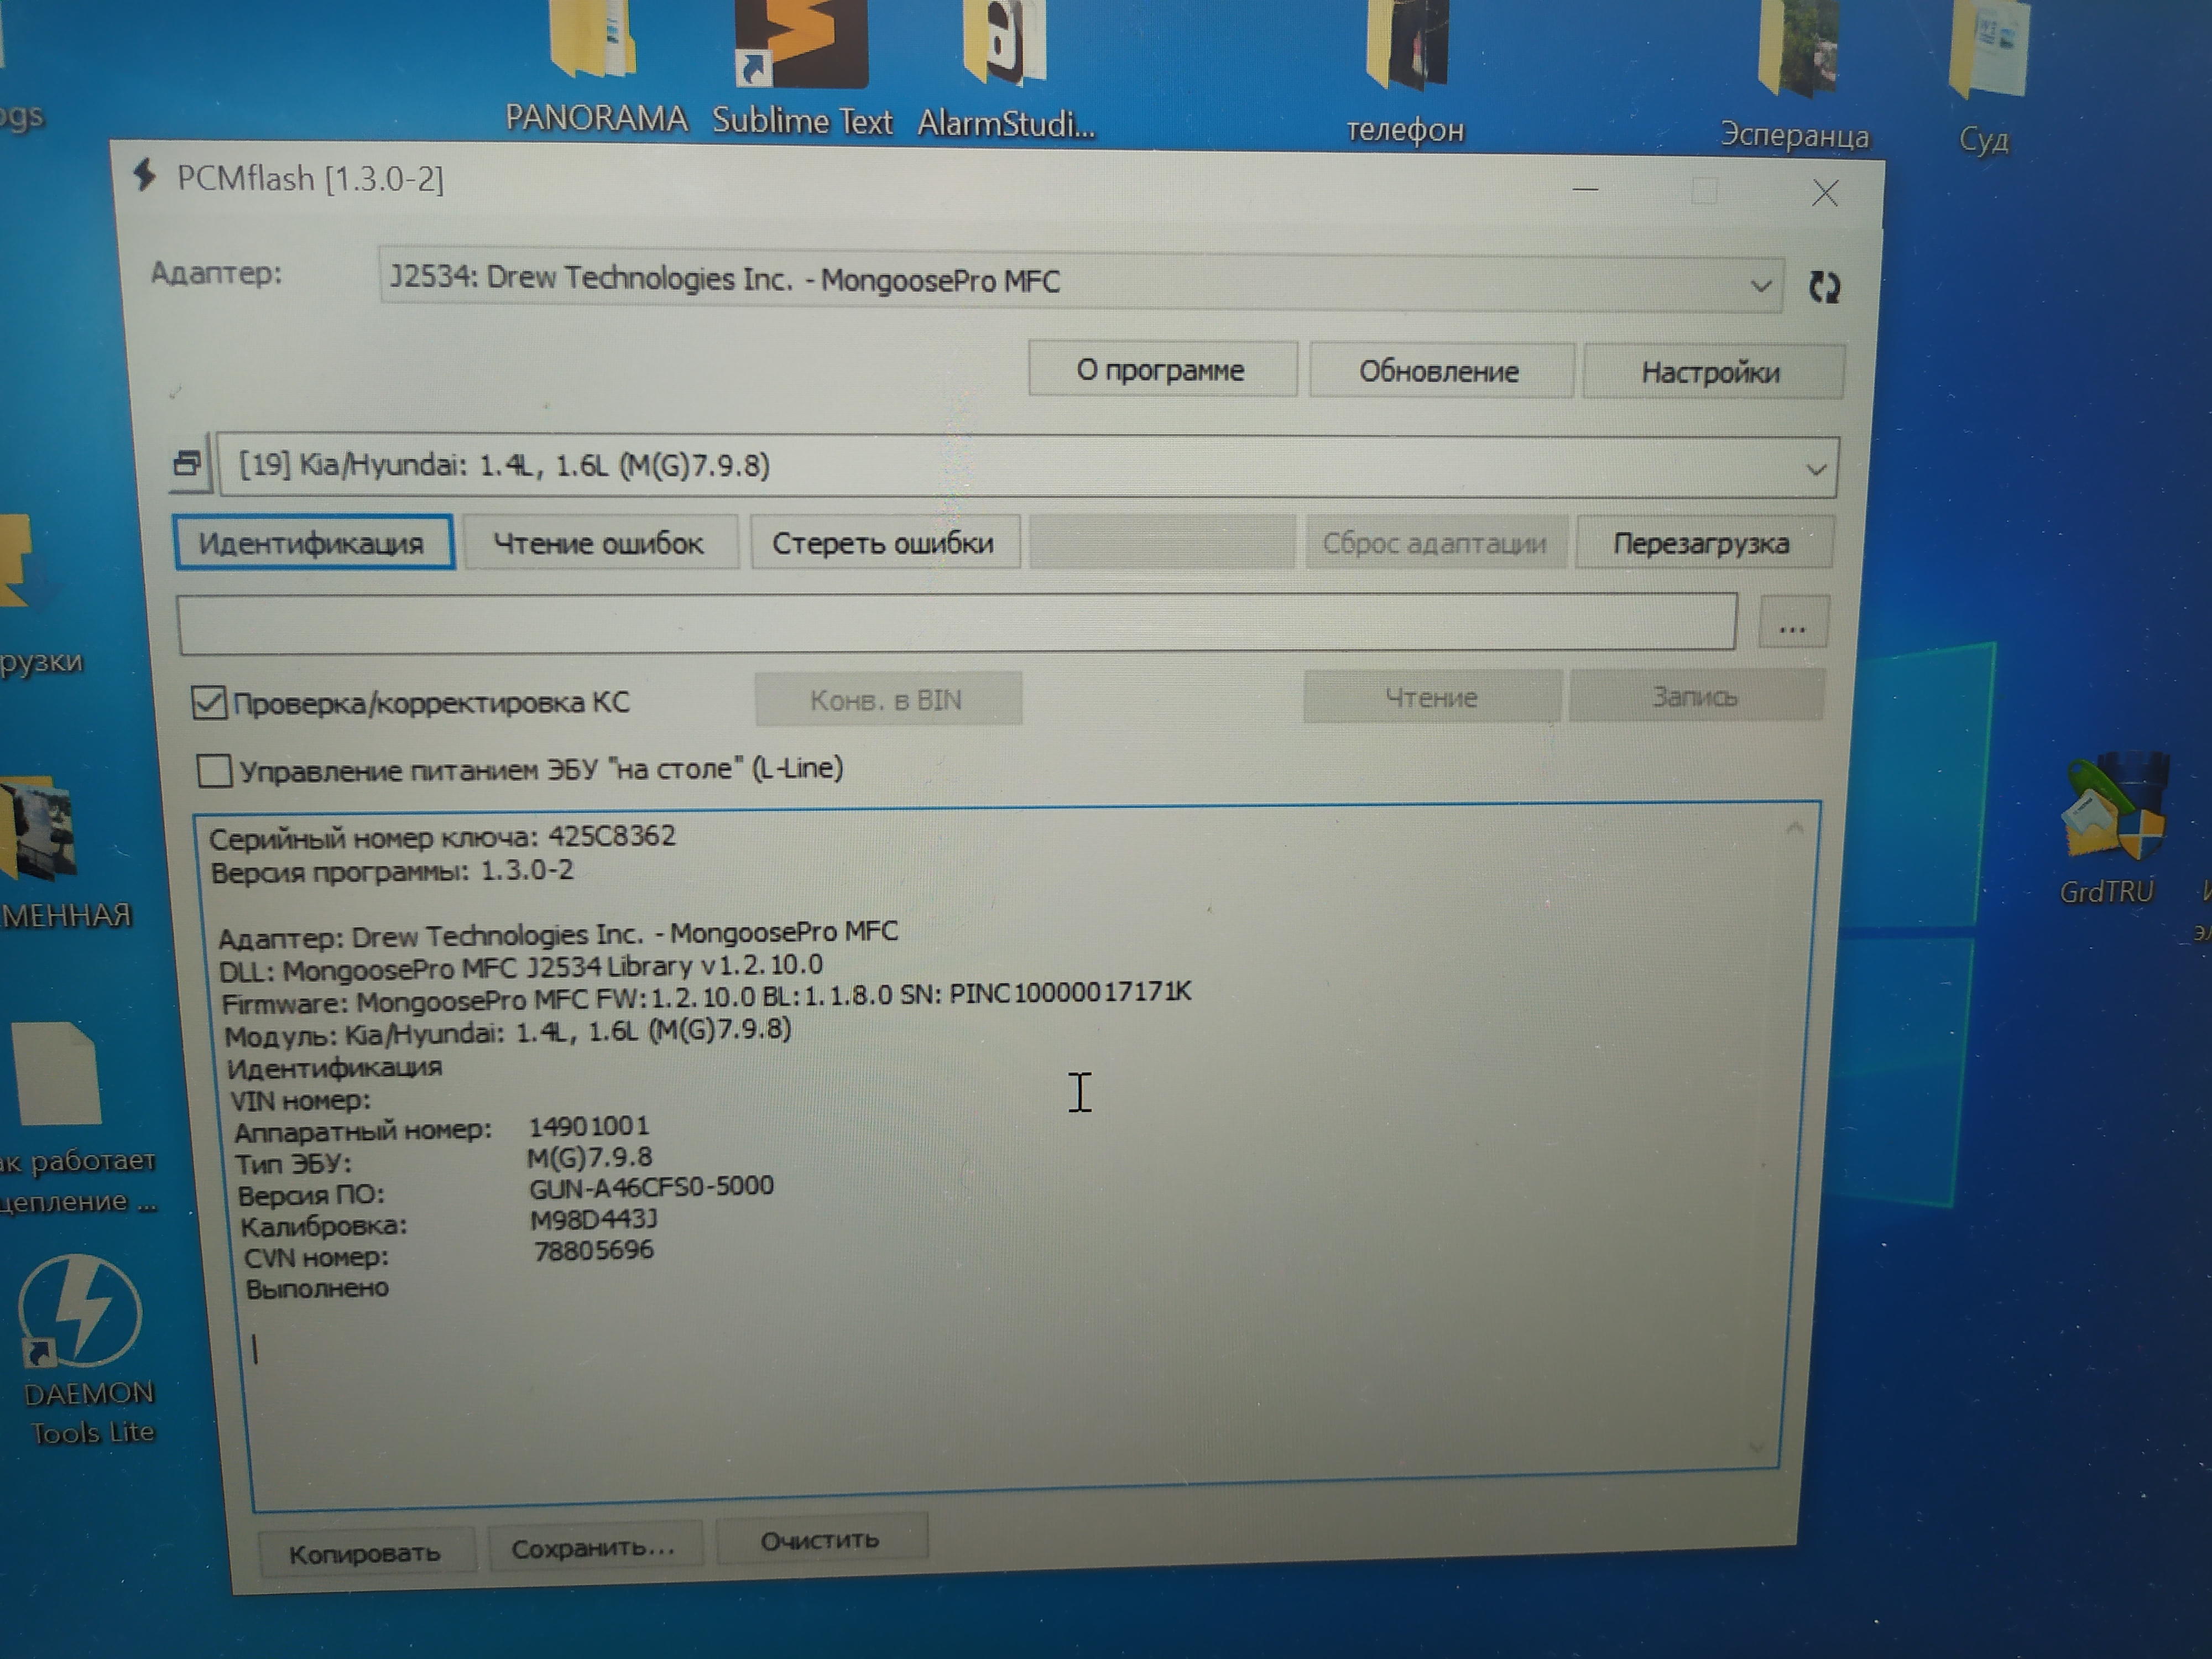Viewport: 2212px width, 1659px height.
Task: Click the refresh adapters icon
Action: [x=1824, y=288]
